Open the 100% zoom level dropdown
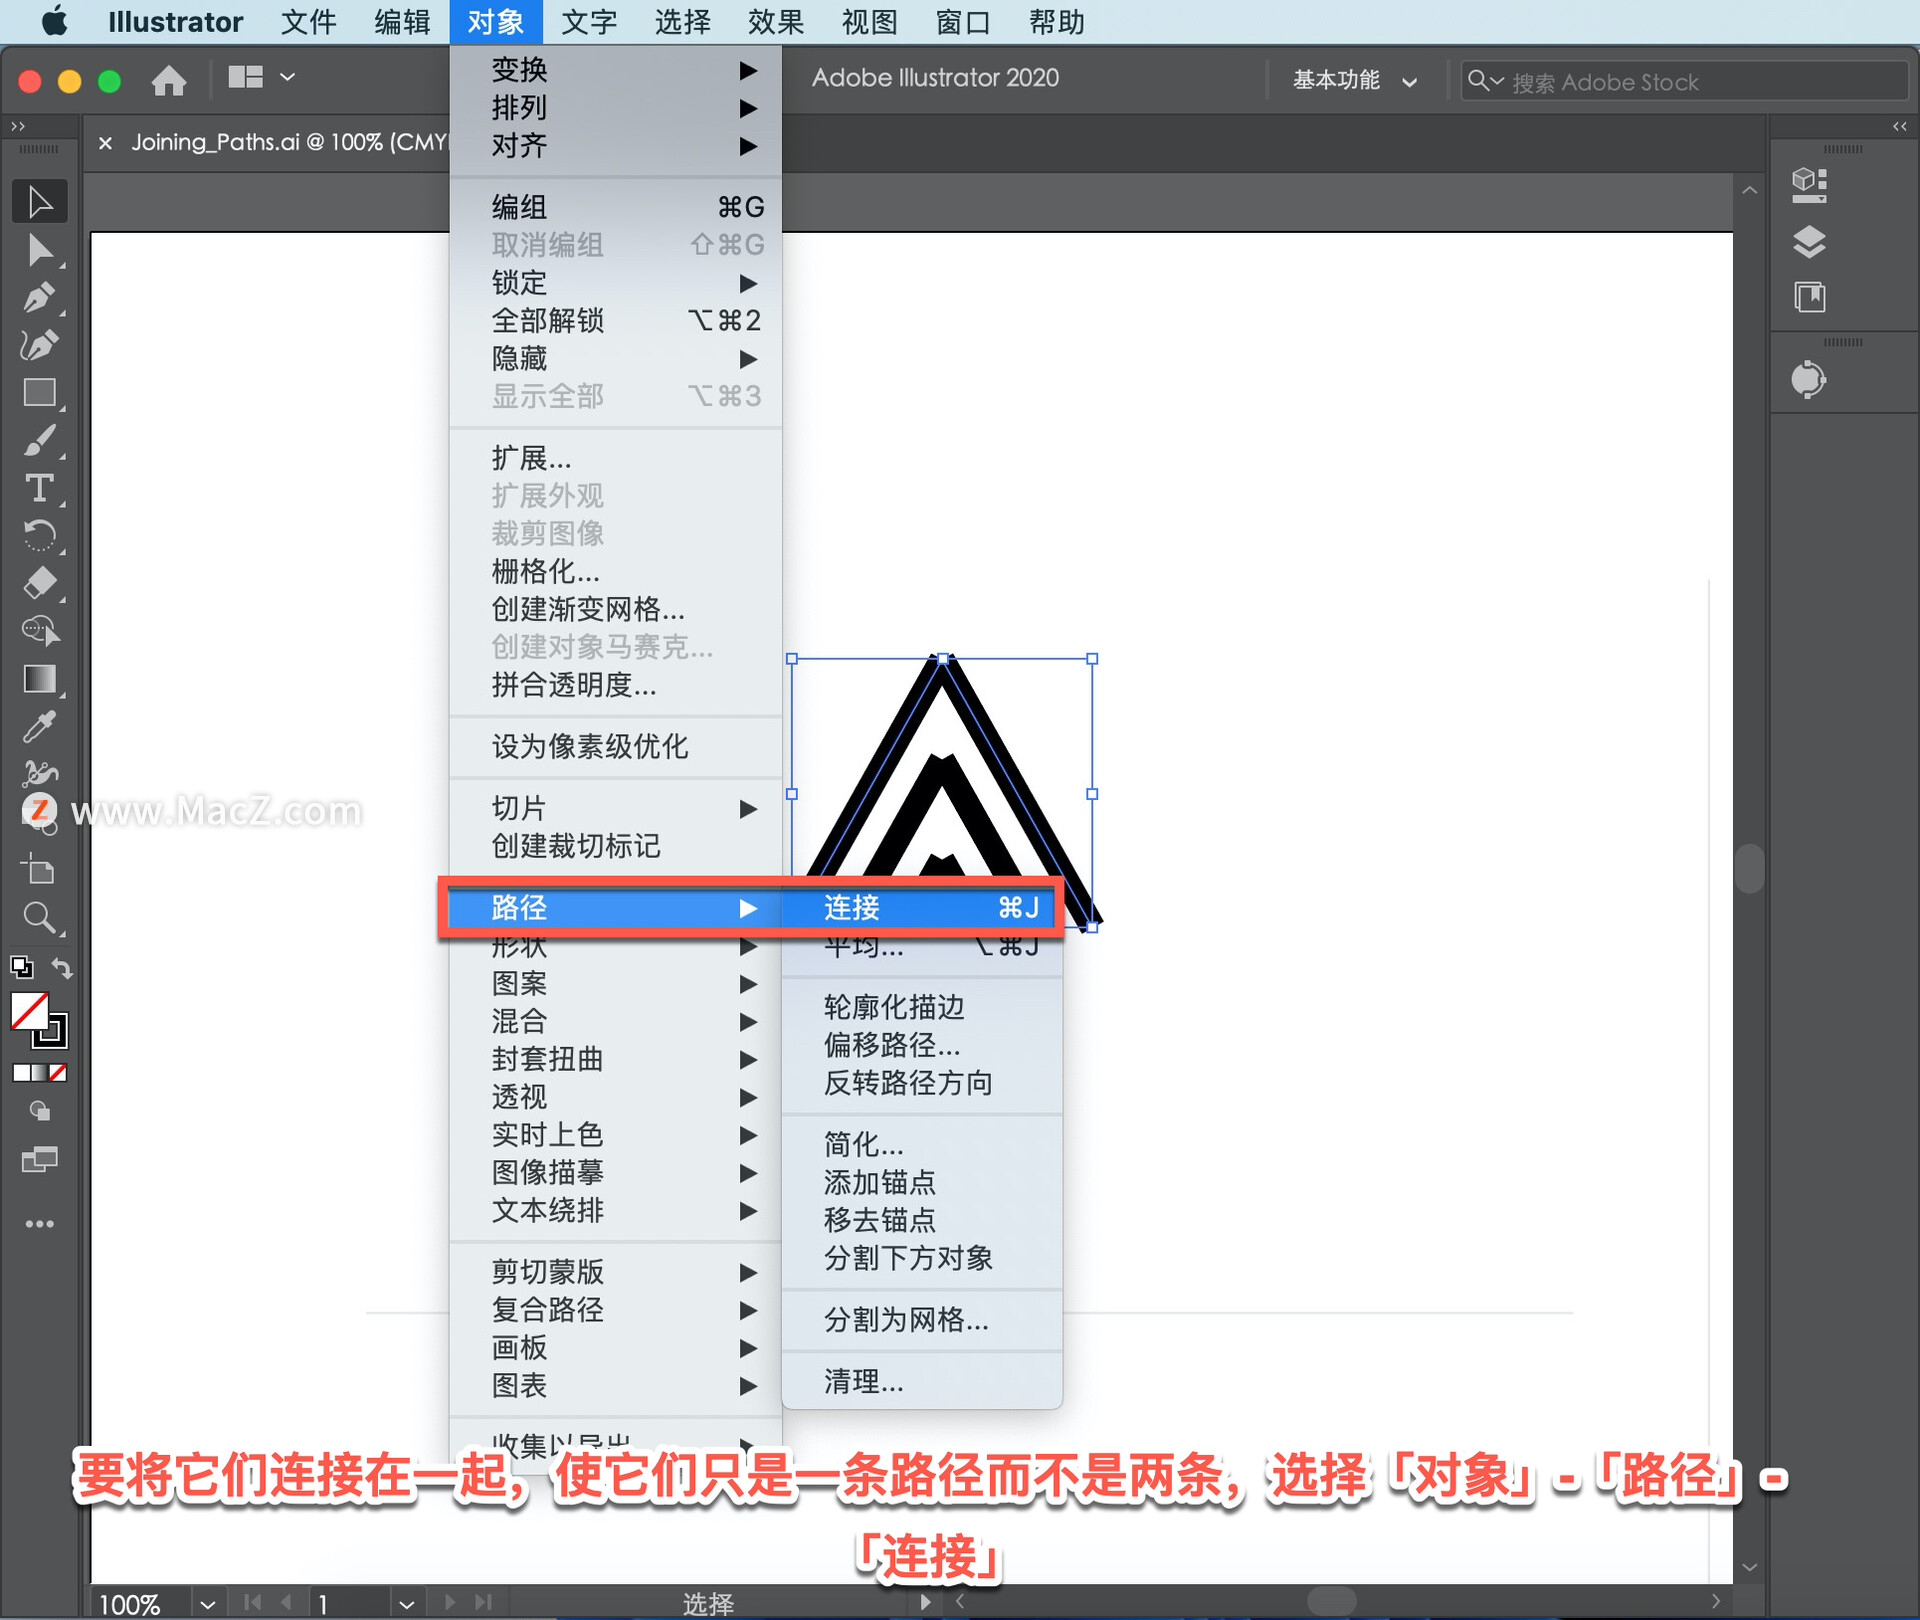This screenshot has height=1620, width=1920. pos(207,1604)
